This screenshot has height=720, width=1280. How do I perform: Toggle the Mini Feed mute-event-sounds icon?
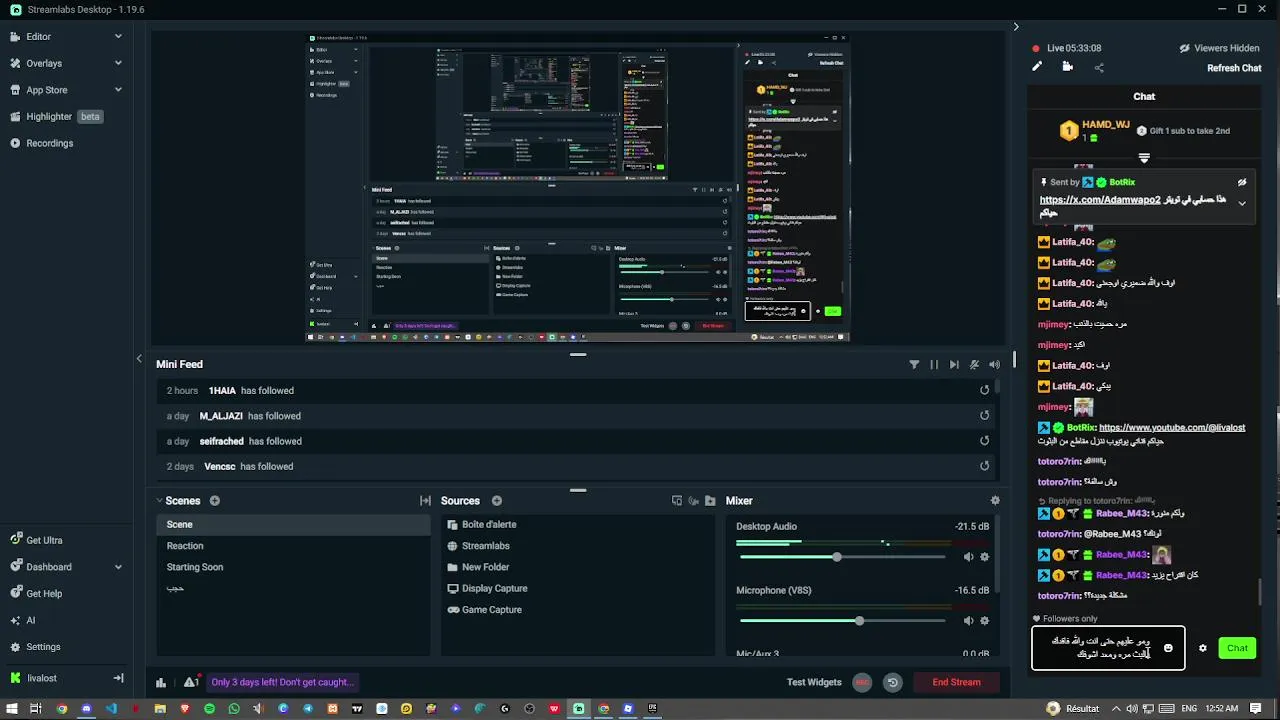(974, 365)
